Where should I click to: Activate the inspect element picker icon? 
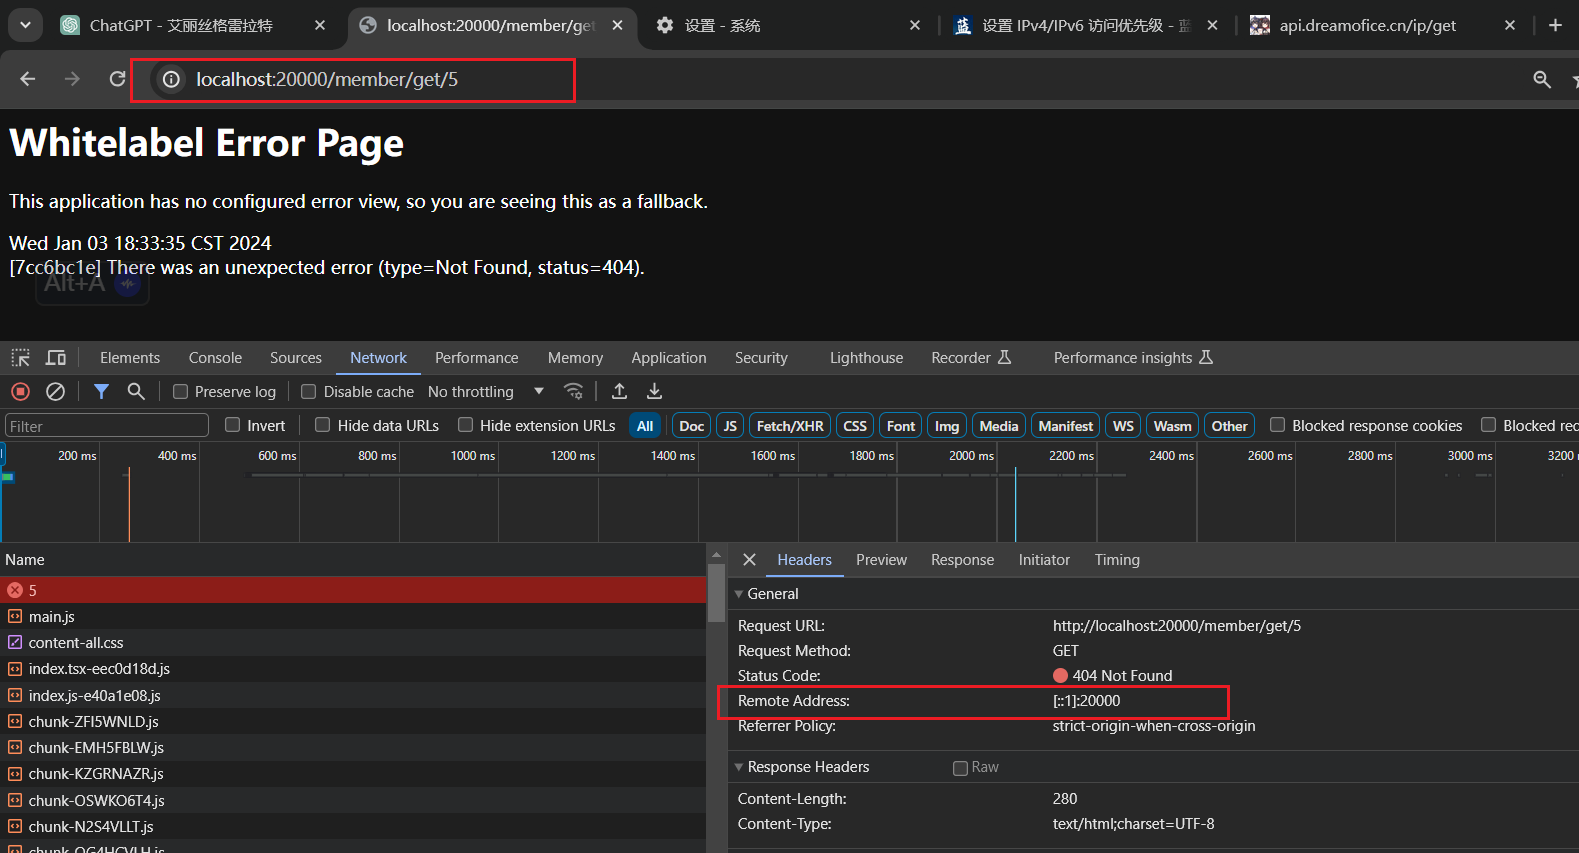(x=20, y=358)
